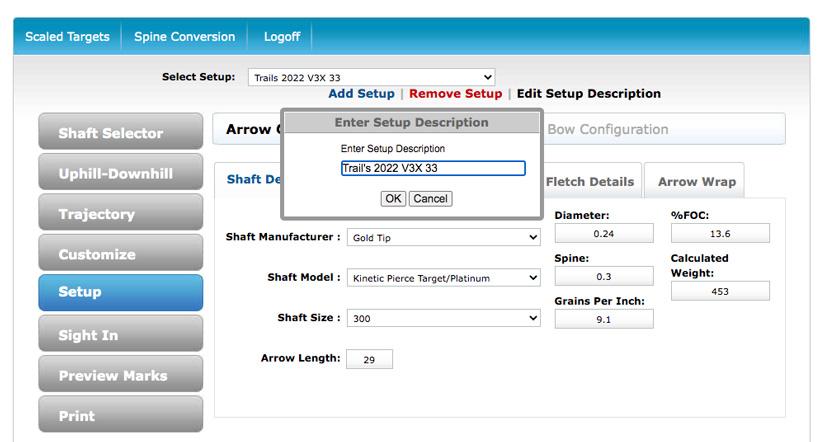Go to the Uphill-Downhill sidebar page
This screenshot has width=820, height=442.
(x=120, y=173)
